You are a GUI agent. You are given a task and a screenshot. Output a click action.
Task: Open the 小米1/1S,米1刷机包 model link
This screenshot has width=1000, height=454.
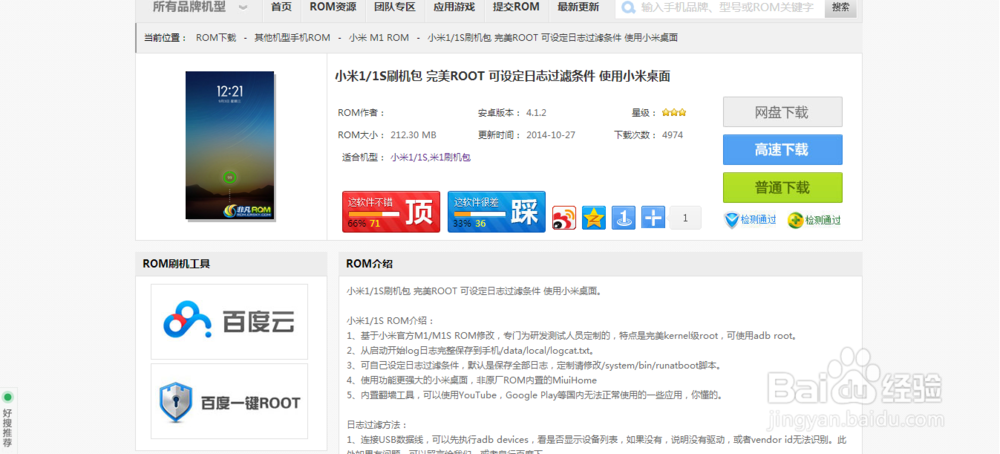pyautogui.click(x=430, y=157)
